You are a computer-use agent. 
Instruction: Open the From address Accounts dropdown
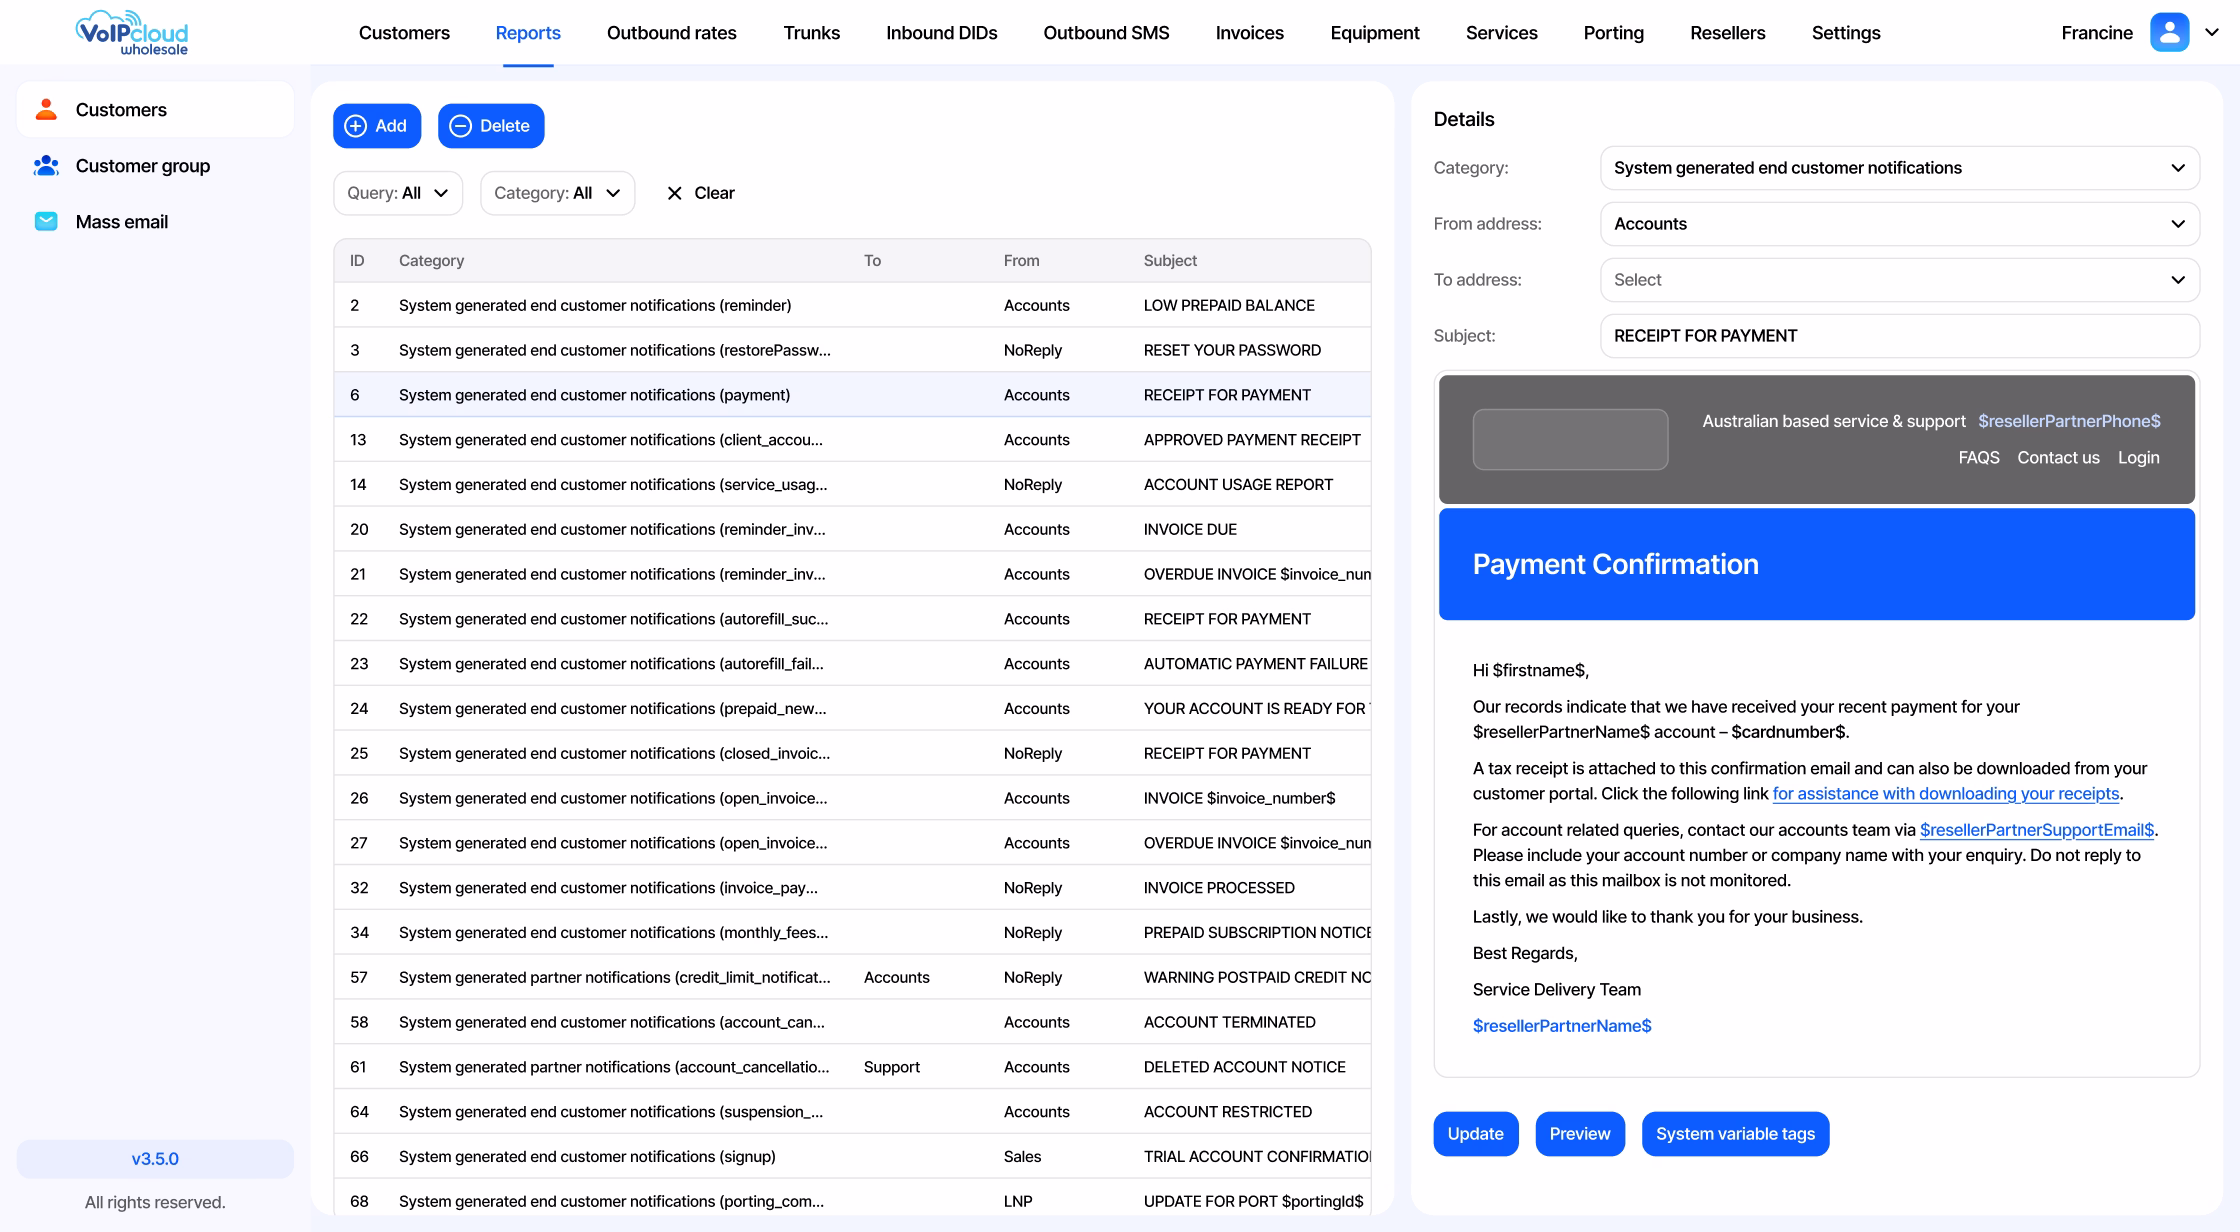1899,224
